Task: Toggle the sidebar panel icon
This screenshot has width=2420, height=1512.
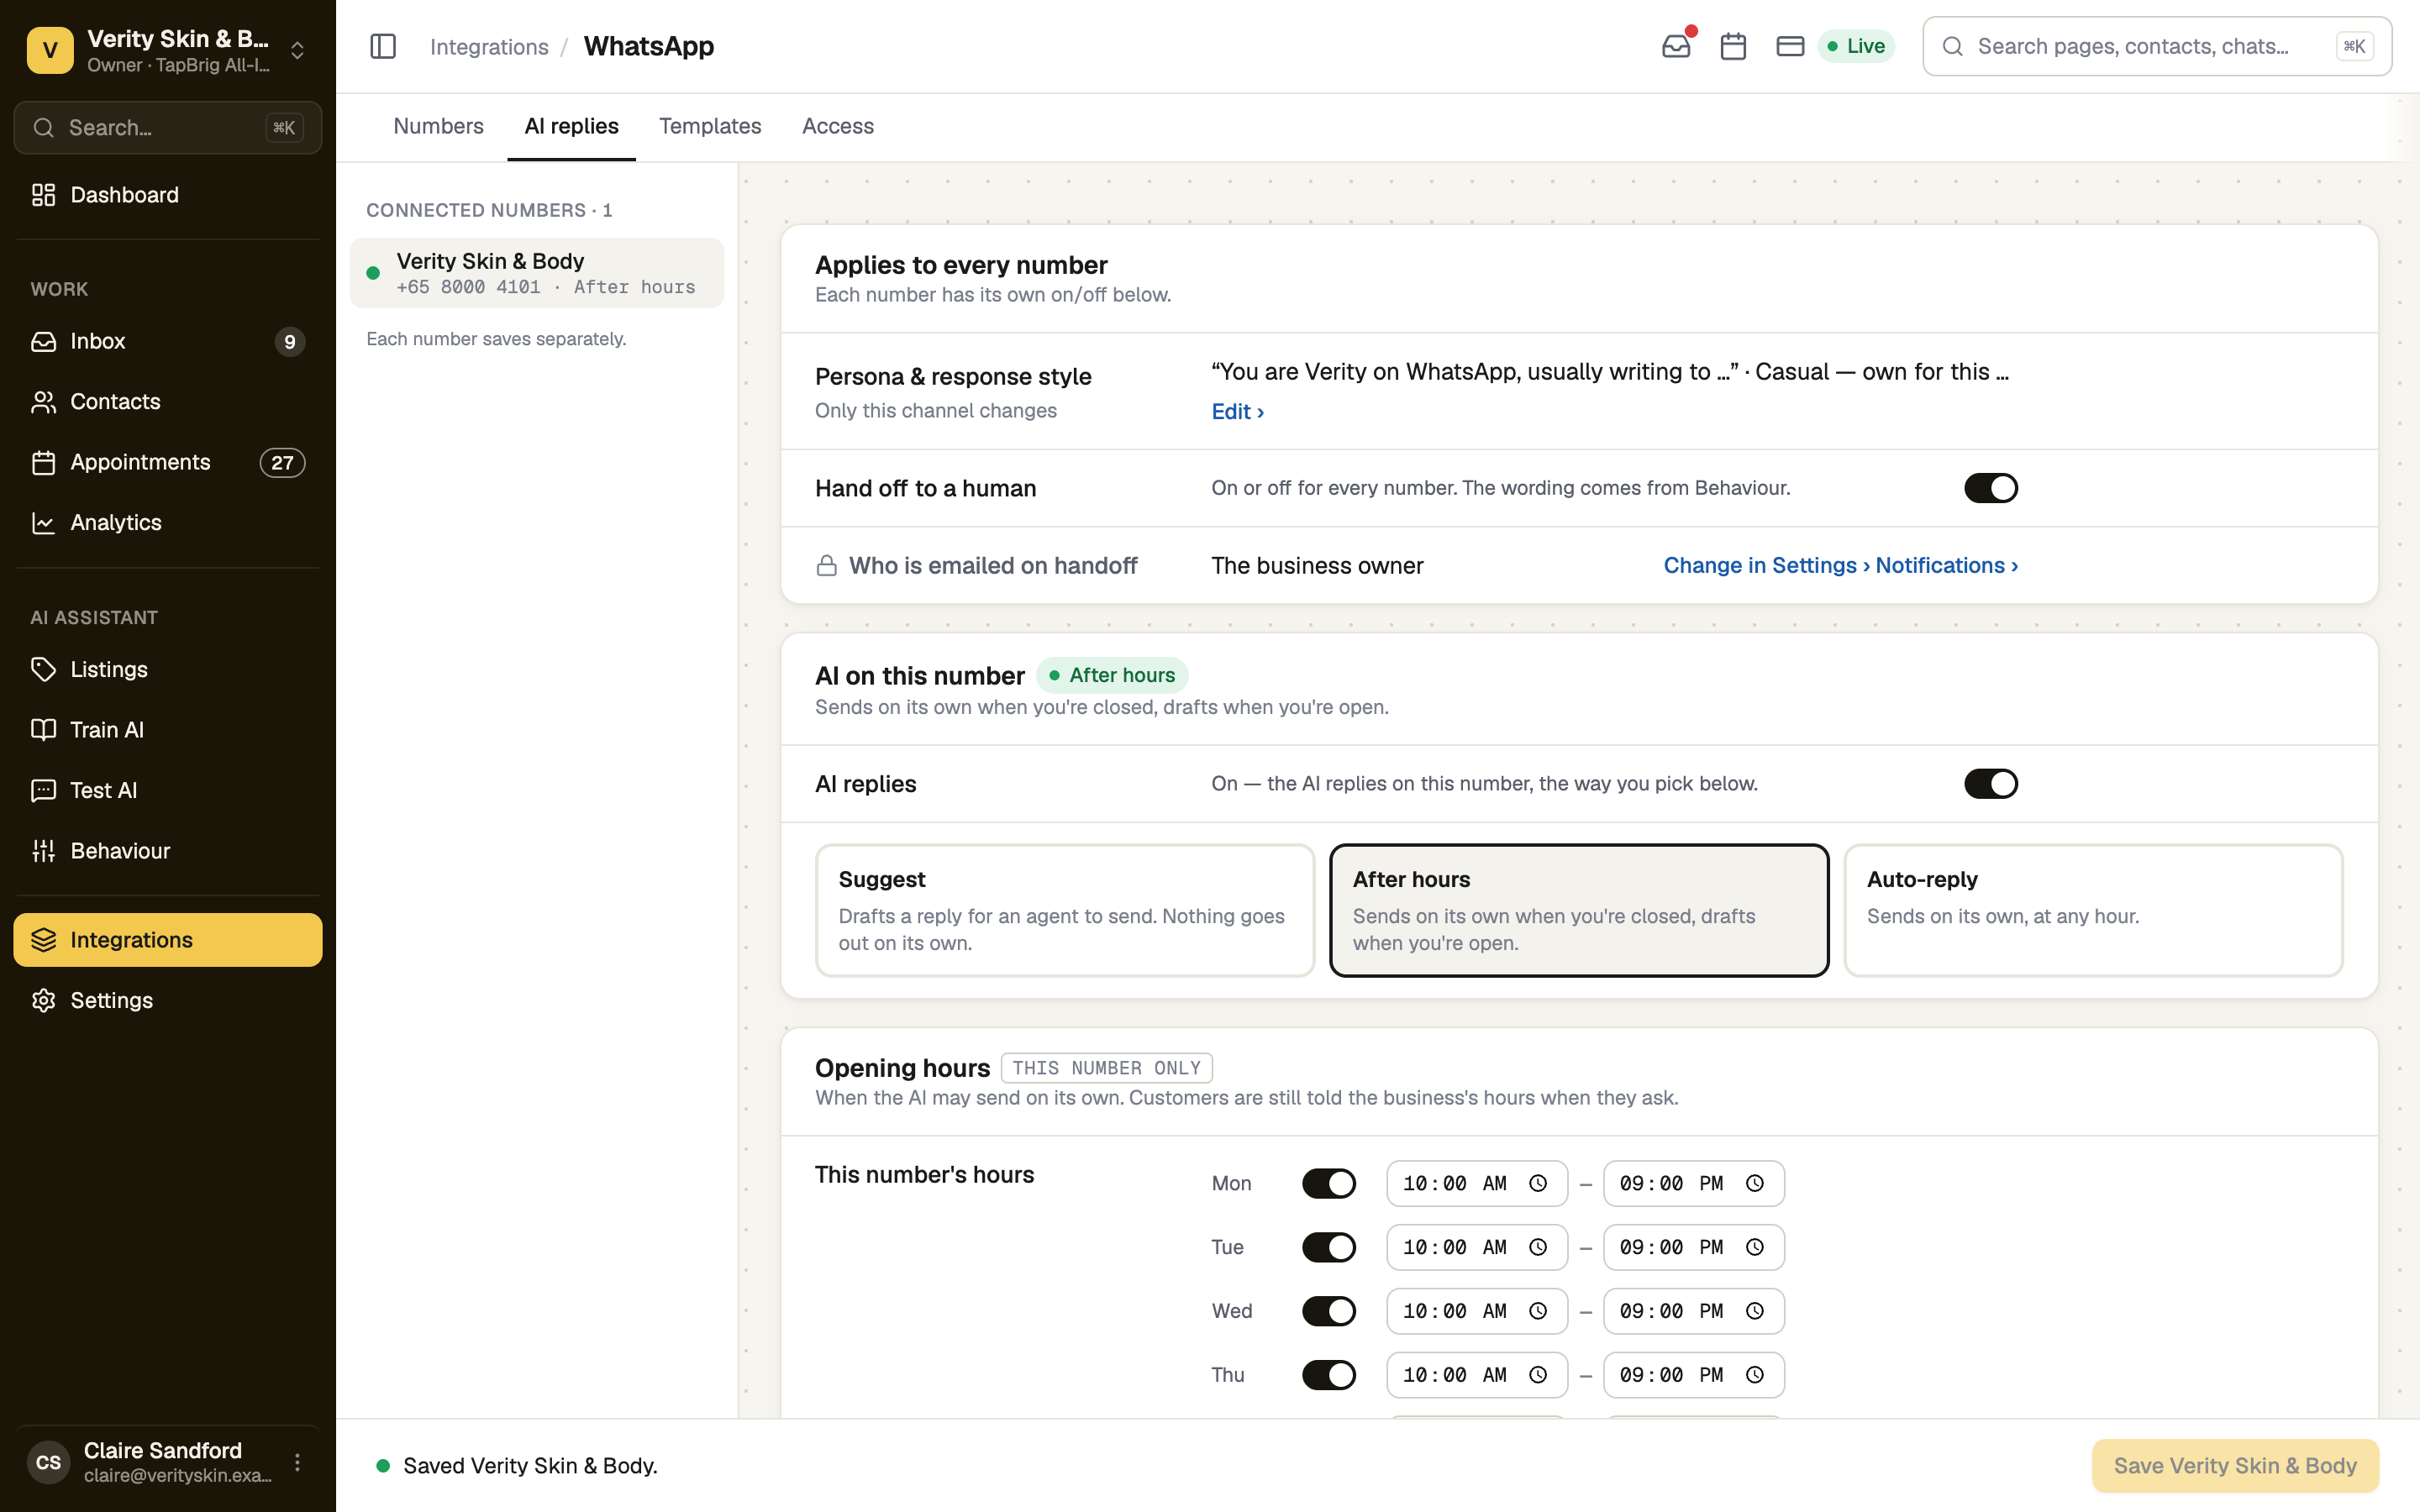Action: tap(383, 46)
